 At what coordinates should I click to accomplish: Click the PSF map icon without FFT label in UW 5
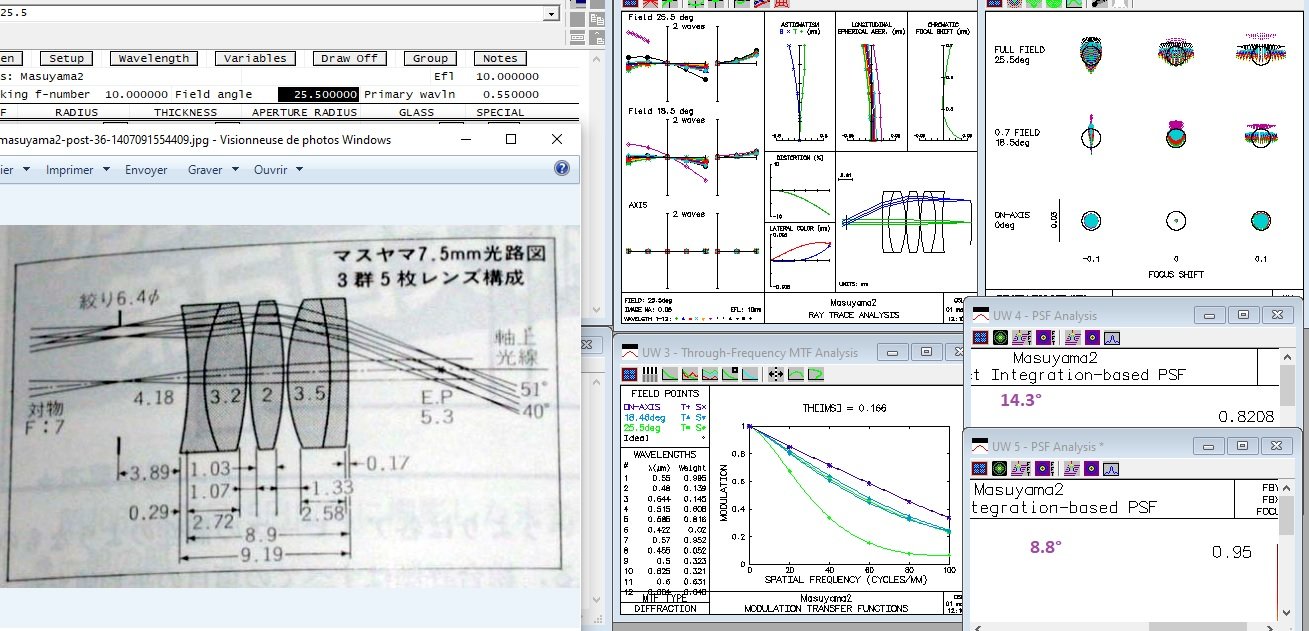pyautogui.click(x=1072, y=467)
